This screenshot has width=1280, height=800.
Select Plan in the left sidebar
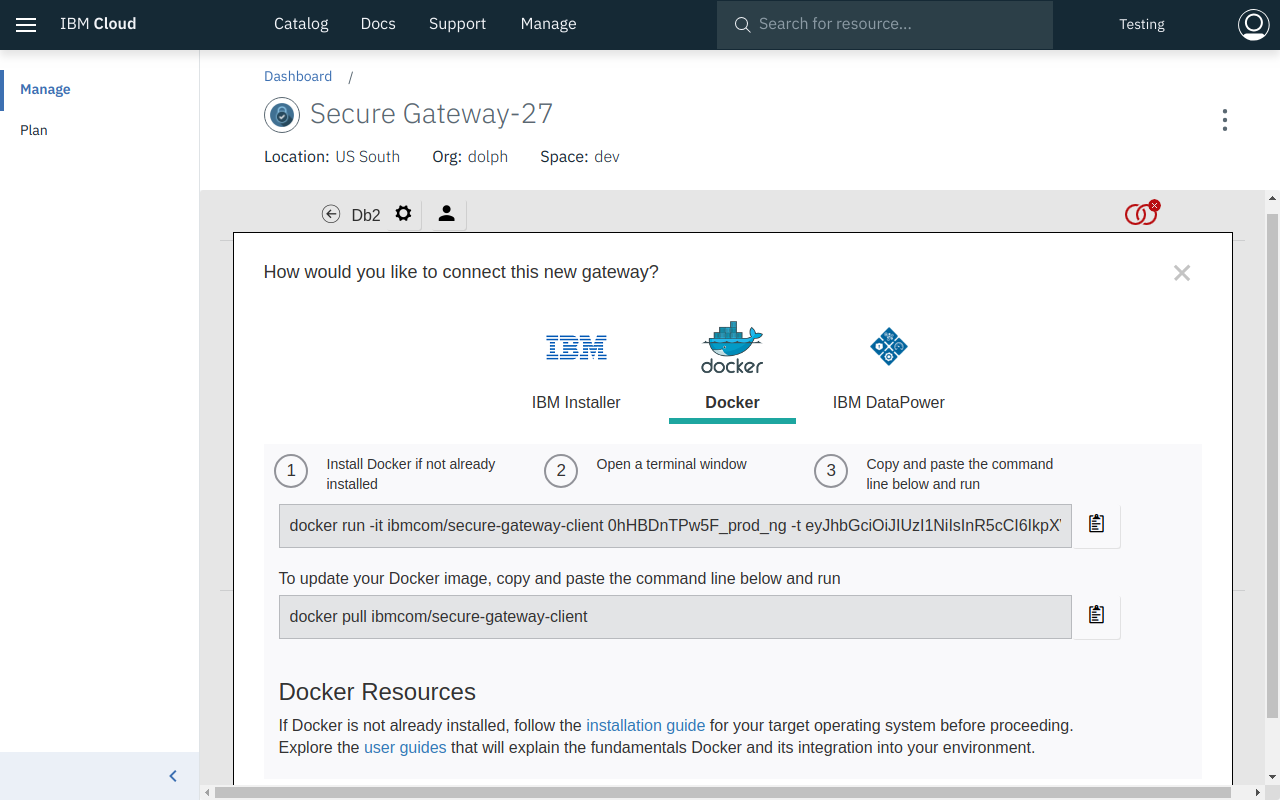point(34,130)
